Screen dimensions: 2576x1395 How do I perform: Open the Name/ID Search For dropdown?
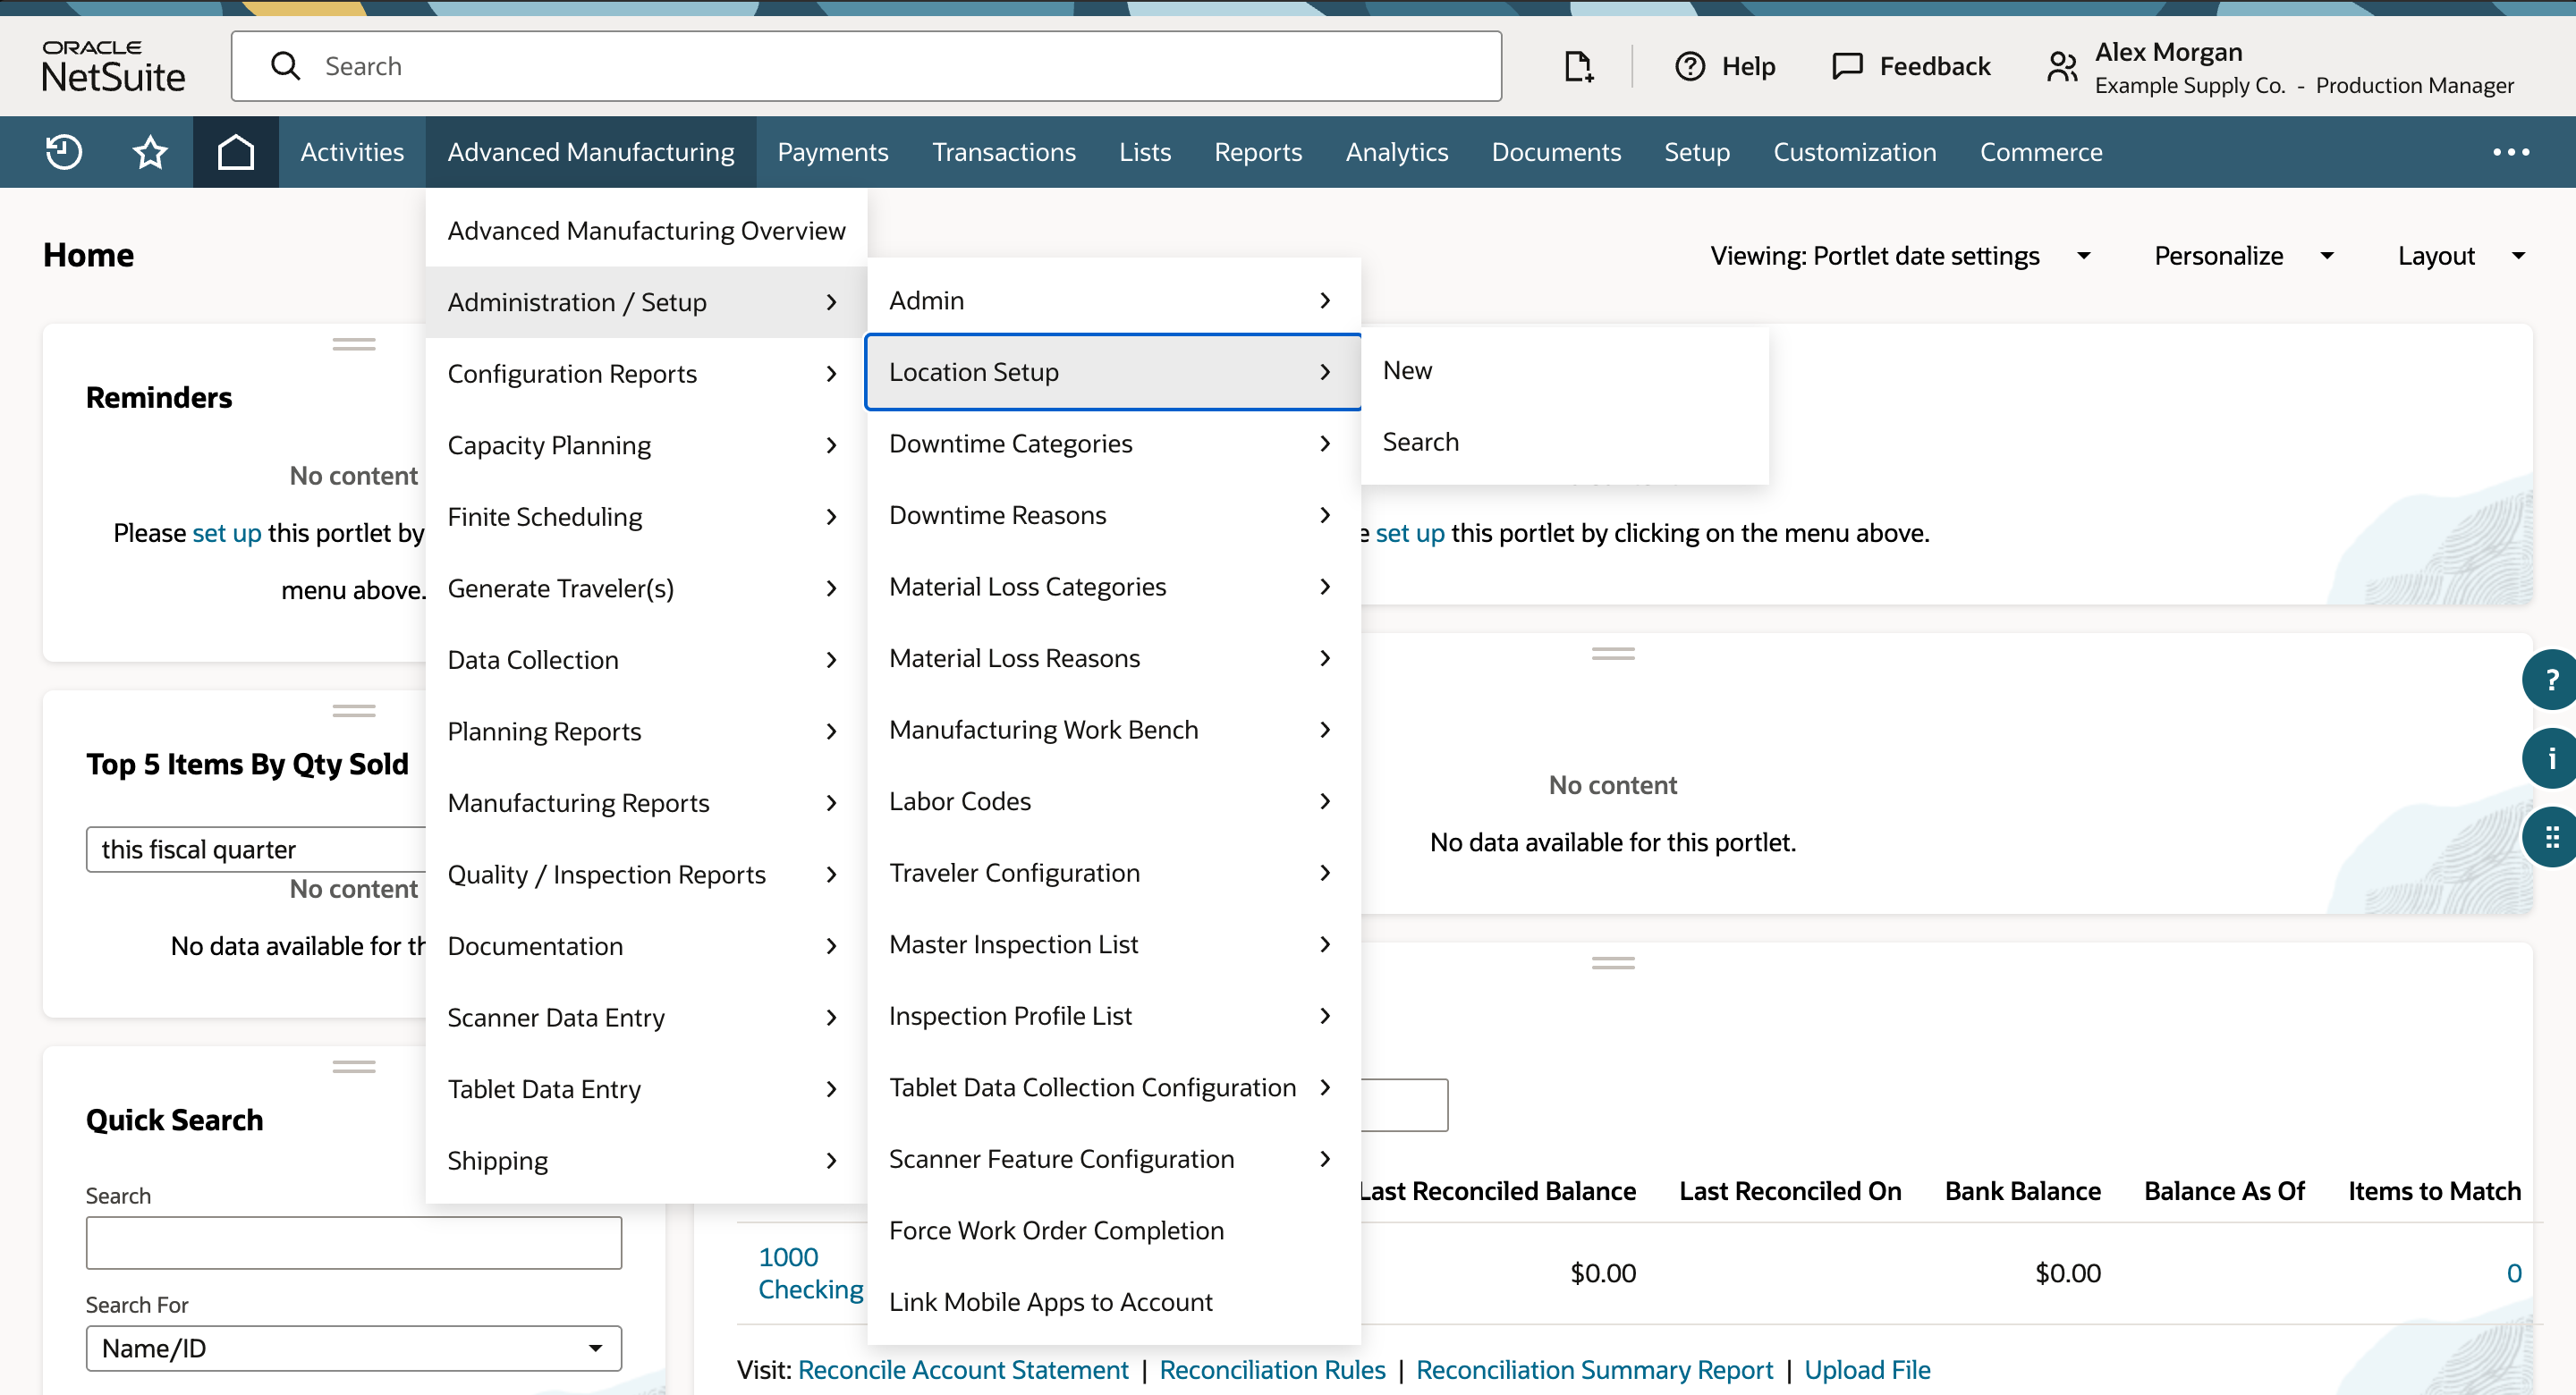click(x=354, y=1348)
